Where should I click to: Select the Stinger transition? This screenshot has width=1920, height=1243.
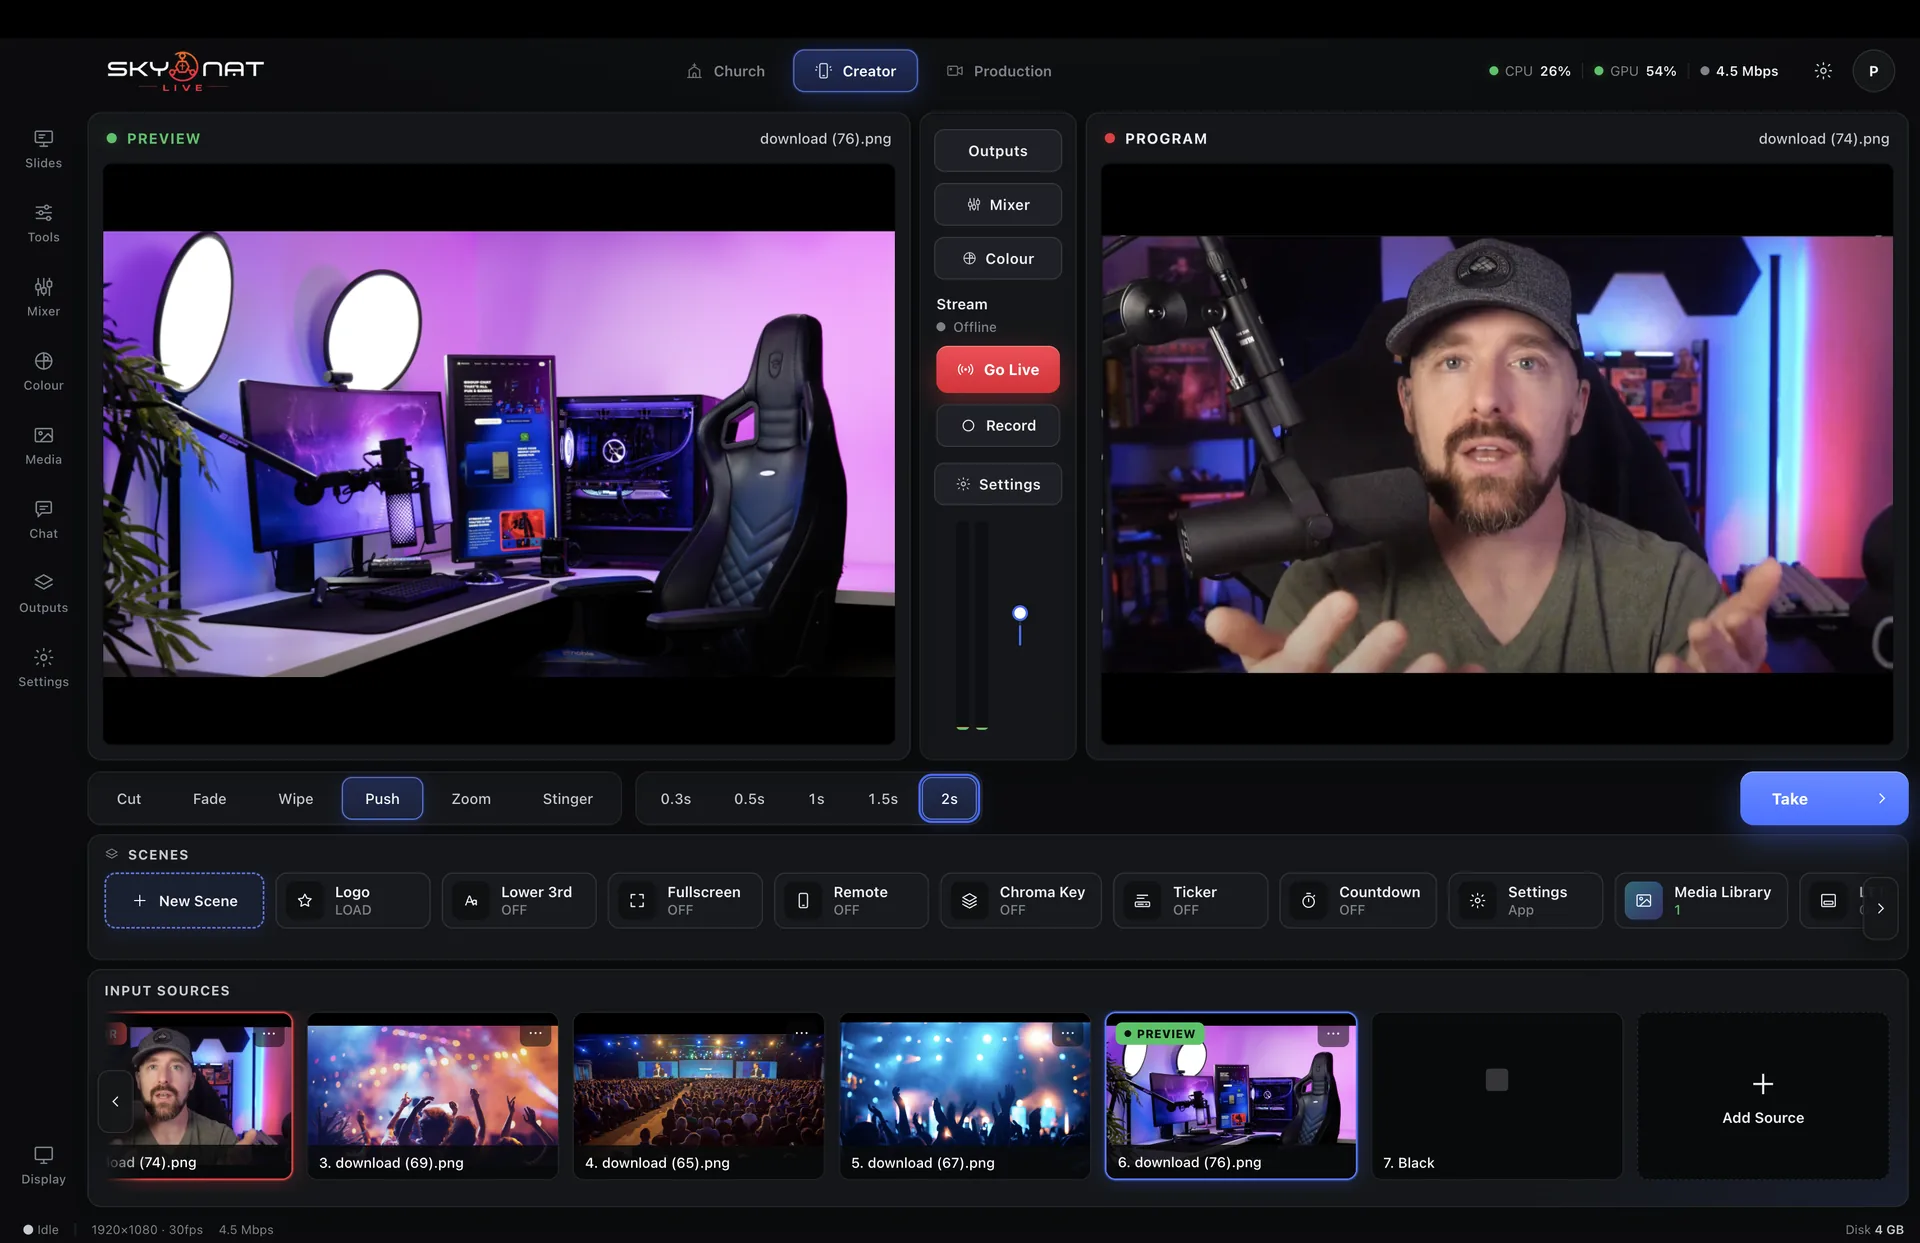(568, 799)
